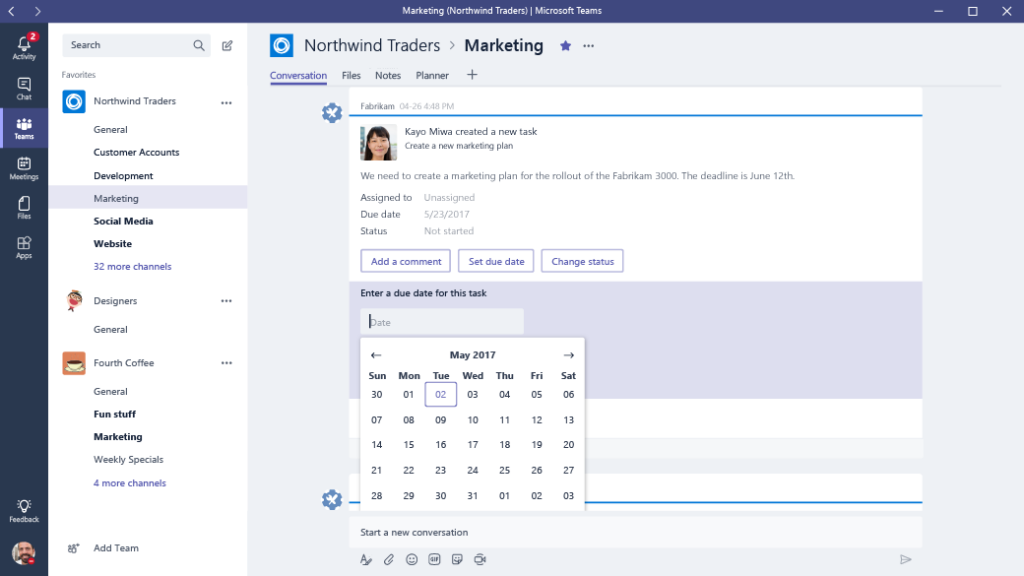Toggle the favorite star for Marketing channel
This screenshot has width=1024, height=576.
(x=566, y=46)
